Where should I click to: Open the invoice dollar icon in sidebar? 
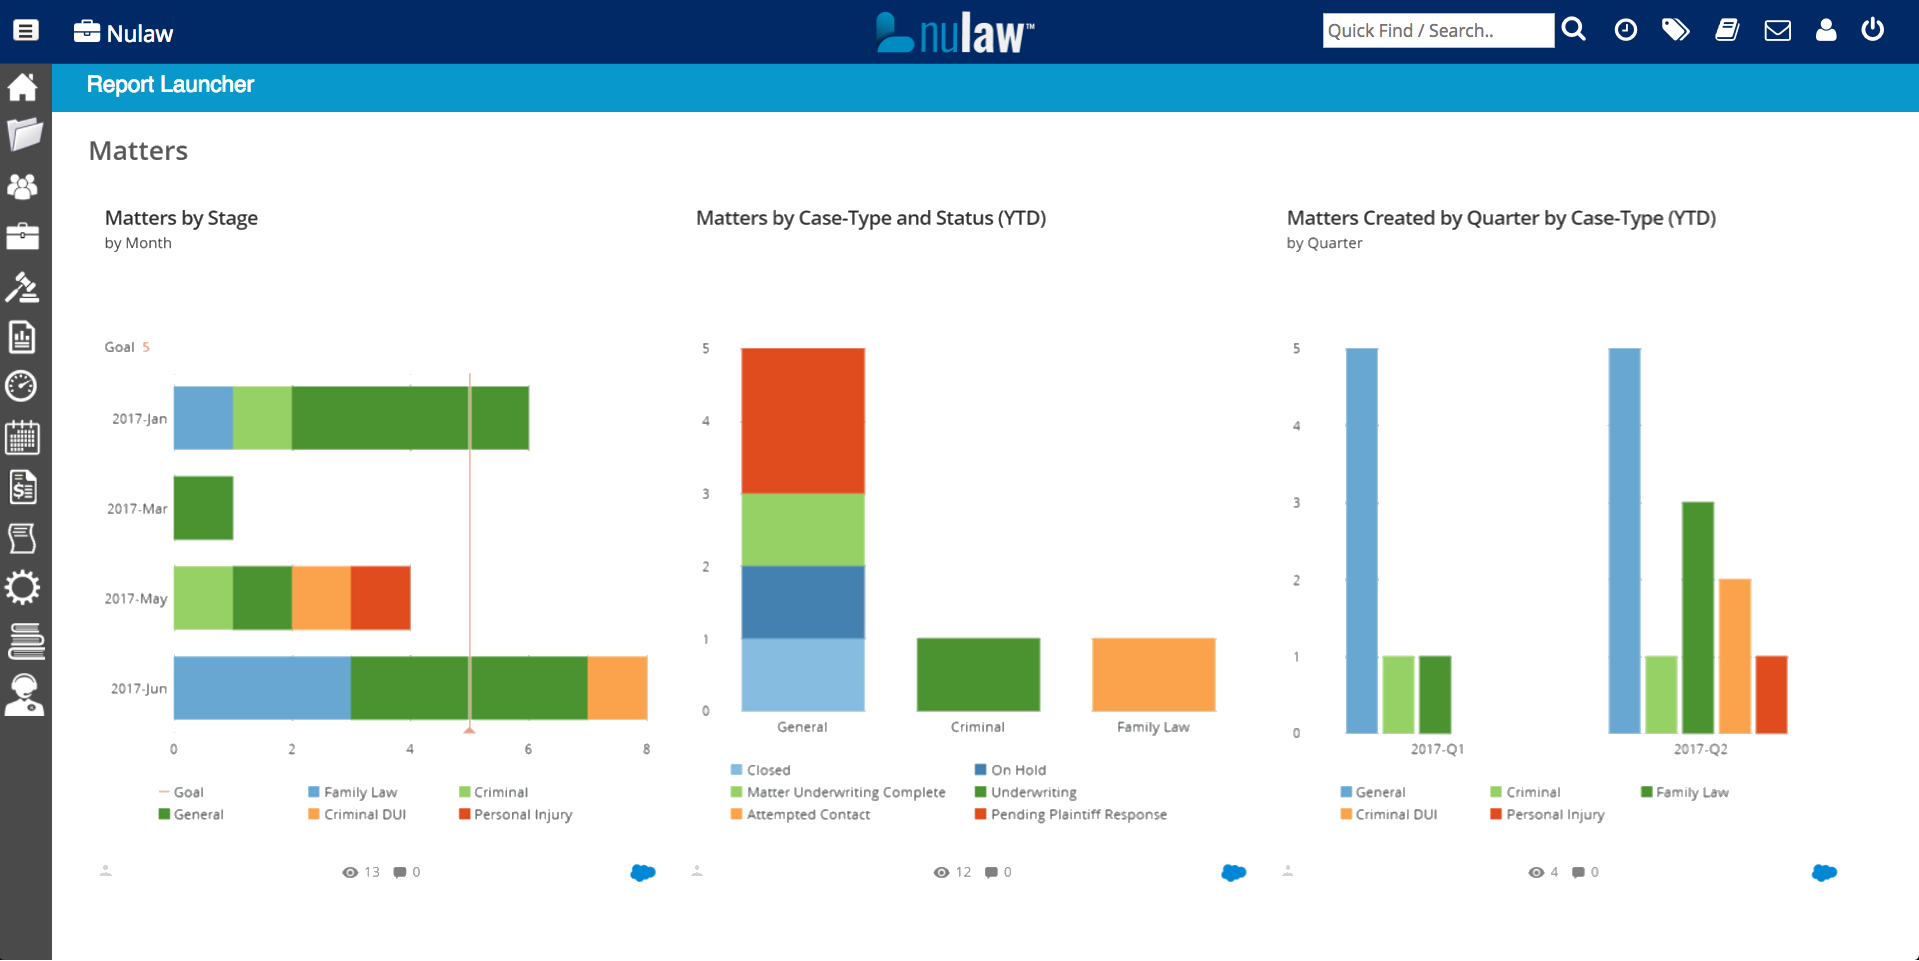tap(23, 487)
